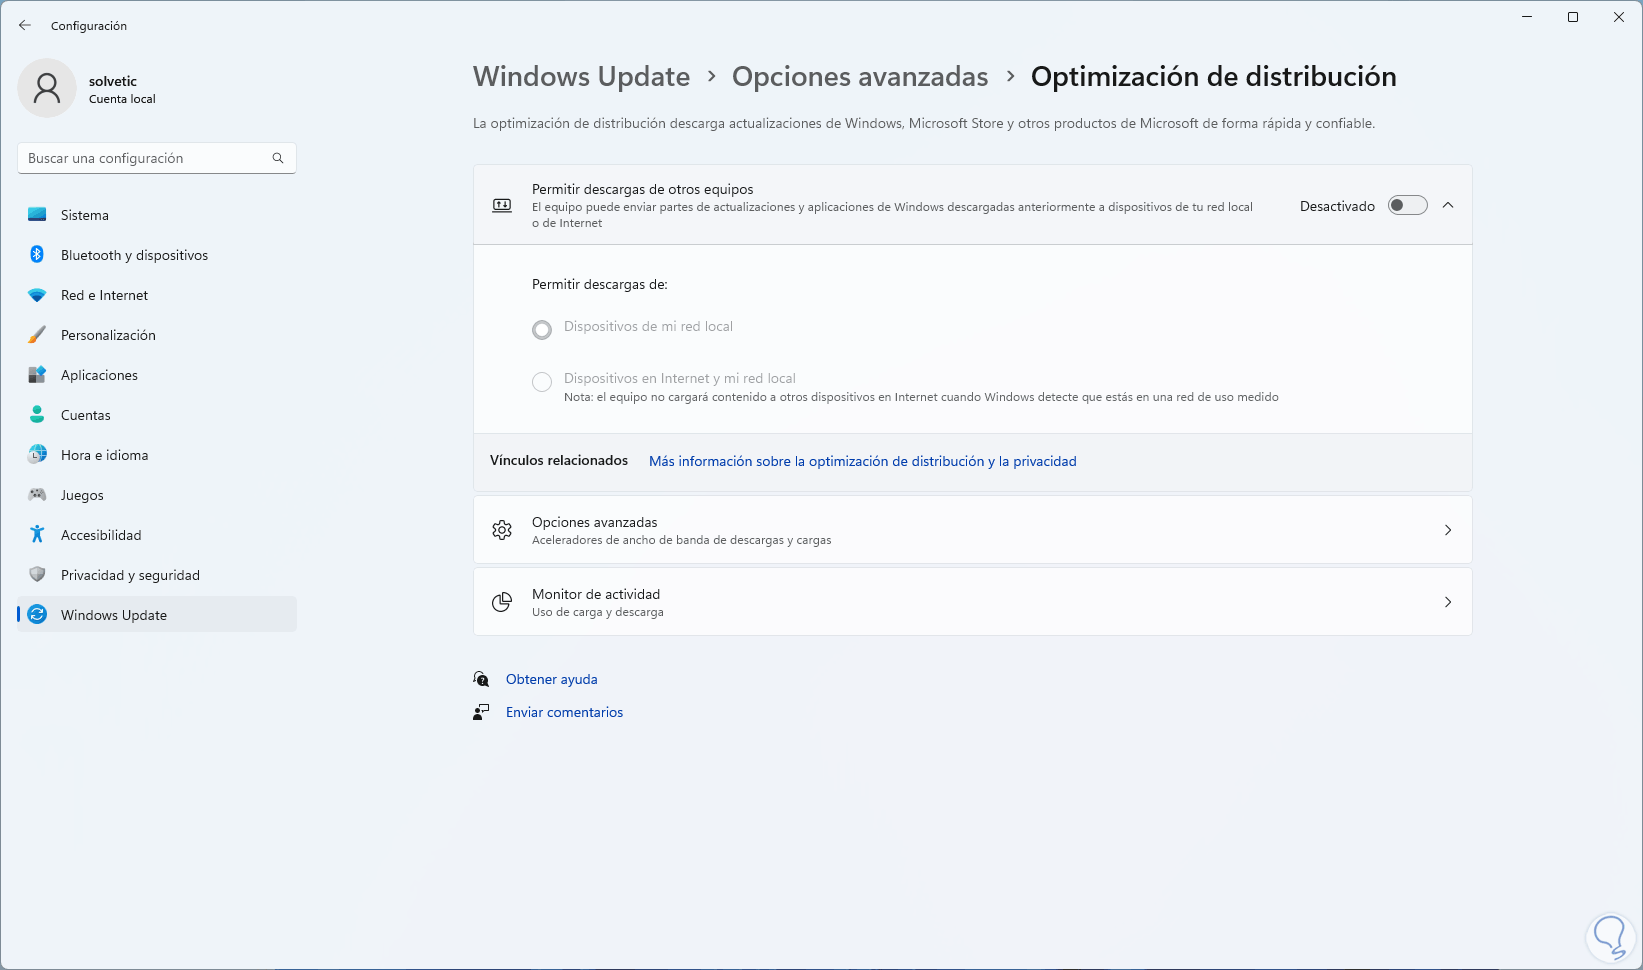Click the Obtener ayuda link
The image size is (1643, 970).
pos(551,679)
